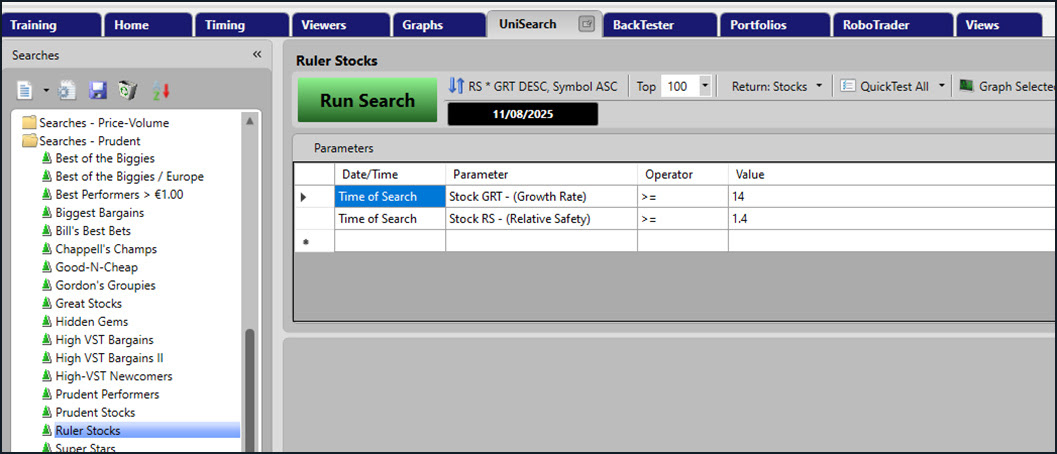Delete the search using the recycle bin icon
Image resolution: width=1057 pixels, height=454 pixels.
128,91
